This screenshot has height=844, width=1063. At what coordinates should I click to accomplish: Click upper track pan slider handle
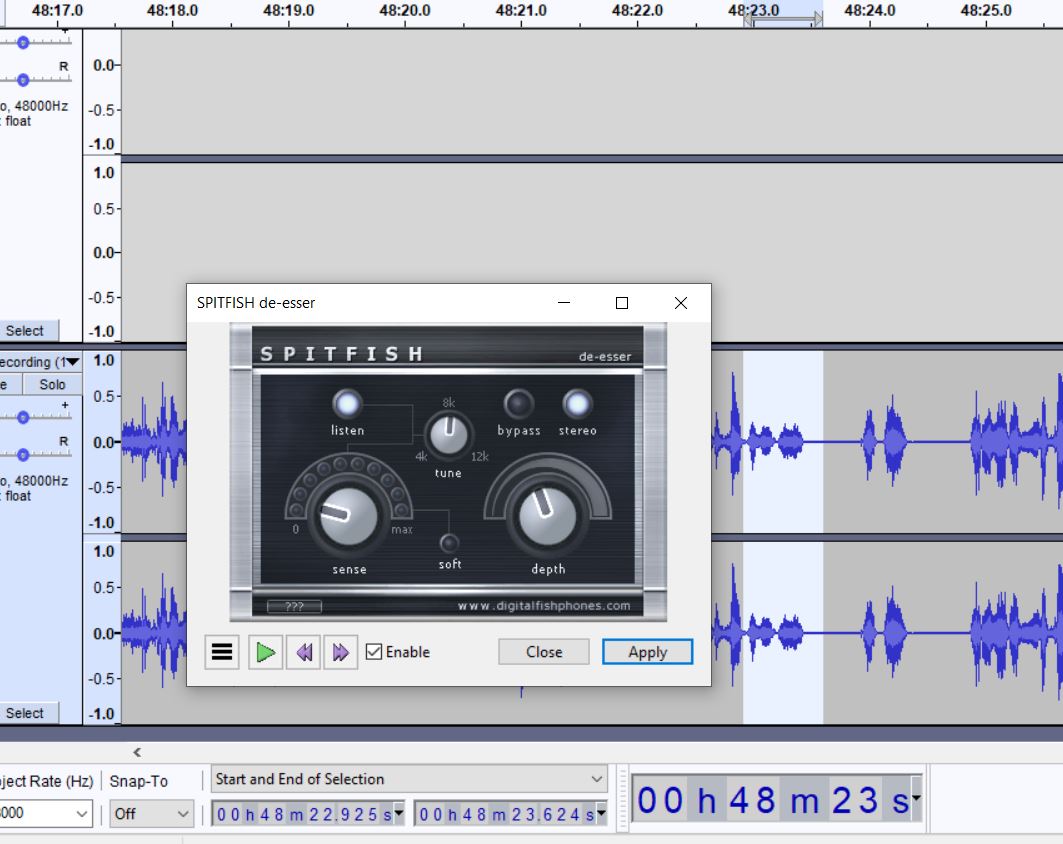23,80
